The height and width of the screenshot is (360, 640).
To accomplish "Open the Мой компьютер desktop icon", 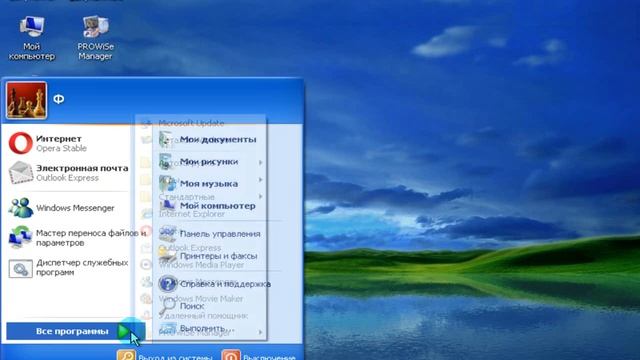I will click(32, 38).
